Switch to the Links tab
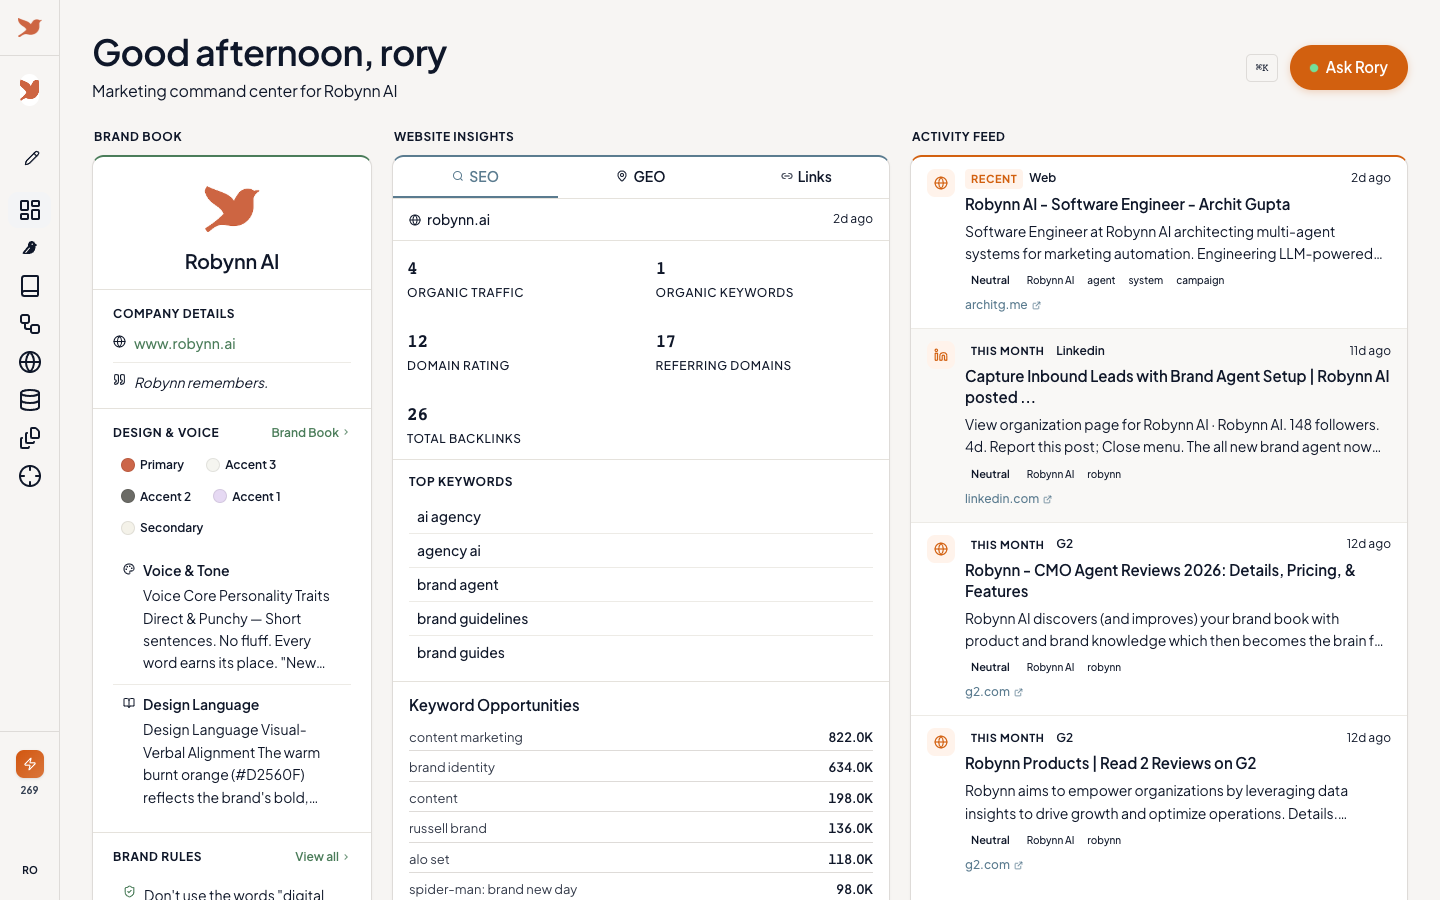Screen dimensions: 1440x900 (x=806, y=176)
